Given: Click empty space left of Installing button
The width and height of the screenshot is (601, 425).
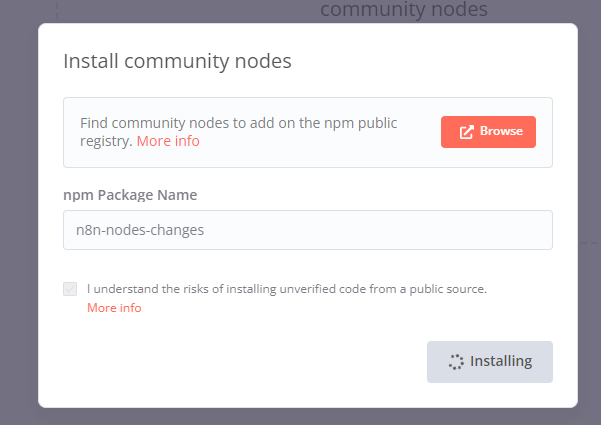Looking at the screenshot, I should pos(250,362).
